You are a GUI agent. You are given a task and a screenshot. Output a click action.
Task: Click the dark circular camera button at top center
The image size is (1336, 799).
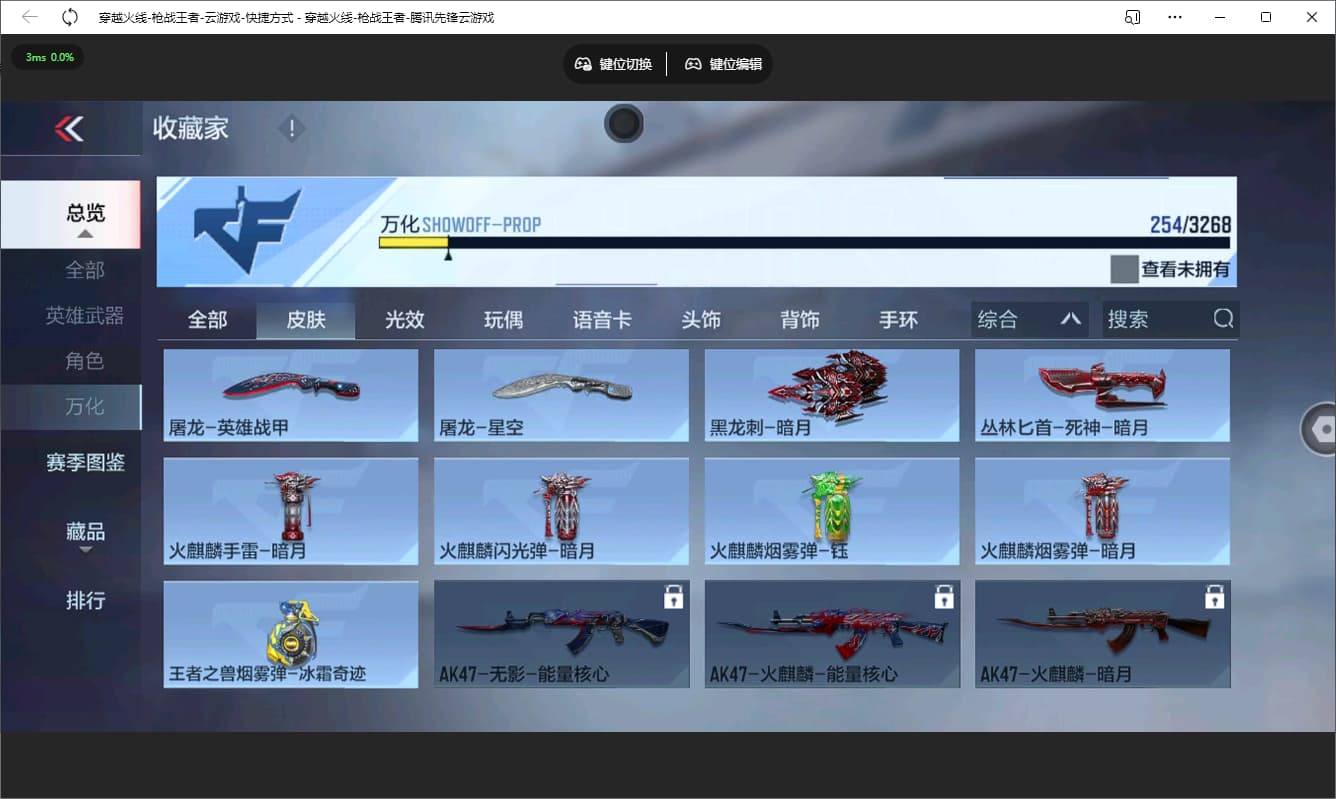623,124
